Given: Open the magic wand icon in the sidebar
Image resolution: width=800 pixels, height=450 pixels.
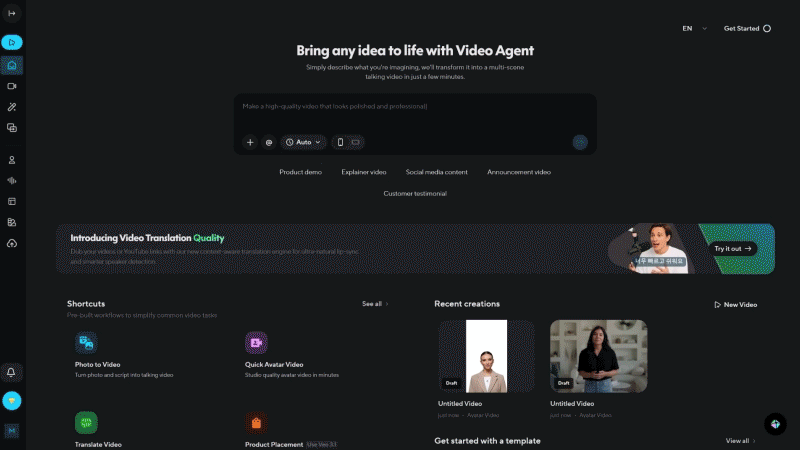Looking at the screenshot, I should point(12,107).
